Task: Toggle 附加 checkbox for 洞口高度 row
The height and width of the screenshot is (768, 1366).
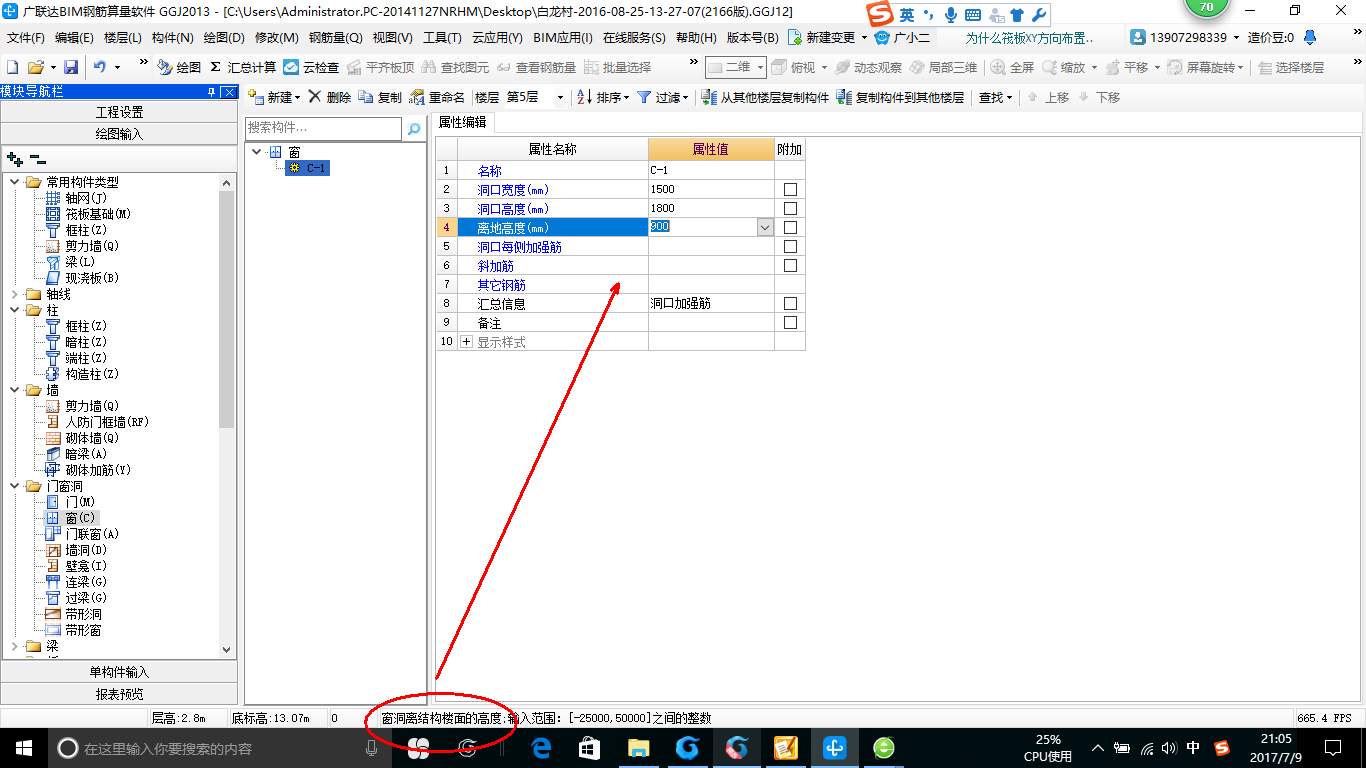Action: pos(791,208)
